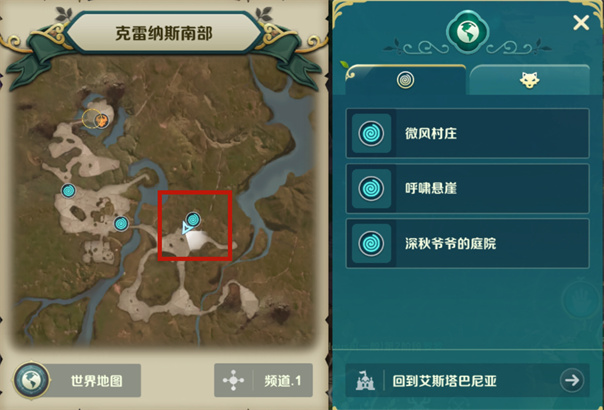Choose 深秋爷爷的庭院 from the list
Image resolution: width=604 pixels, height=410 pixels.
pyautogui.click(x=467, y=244)
